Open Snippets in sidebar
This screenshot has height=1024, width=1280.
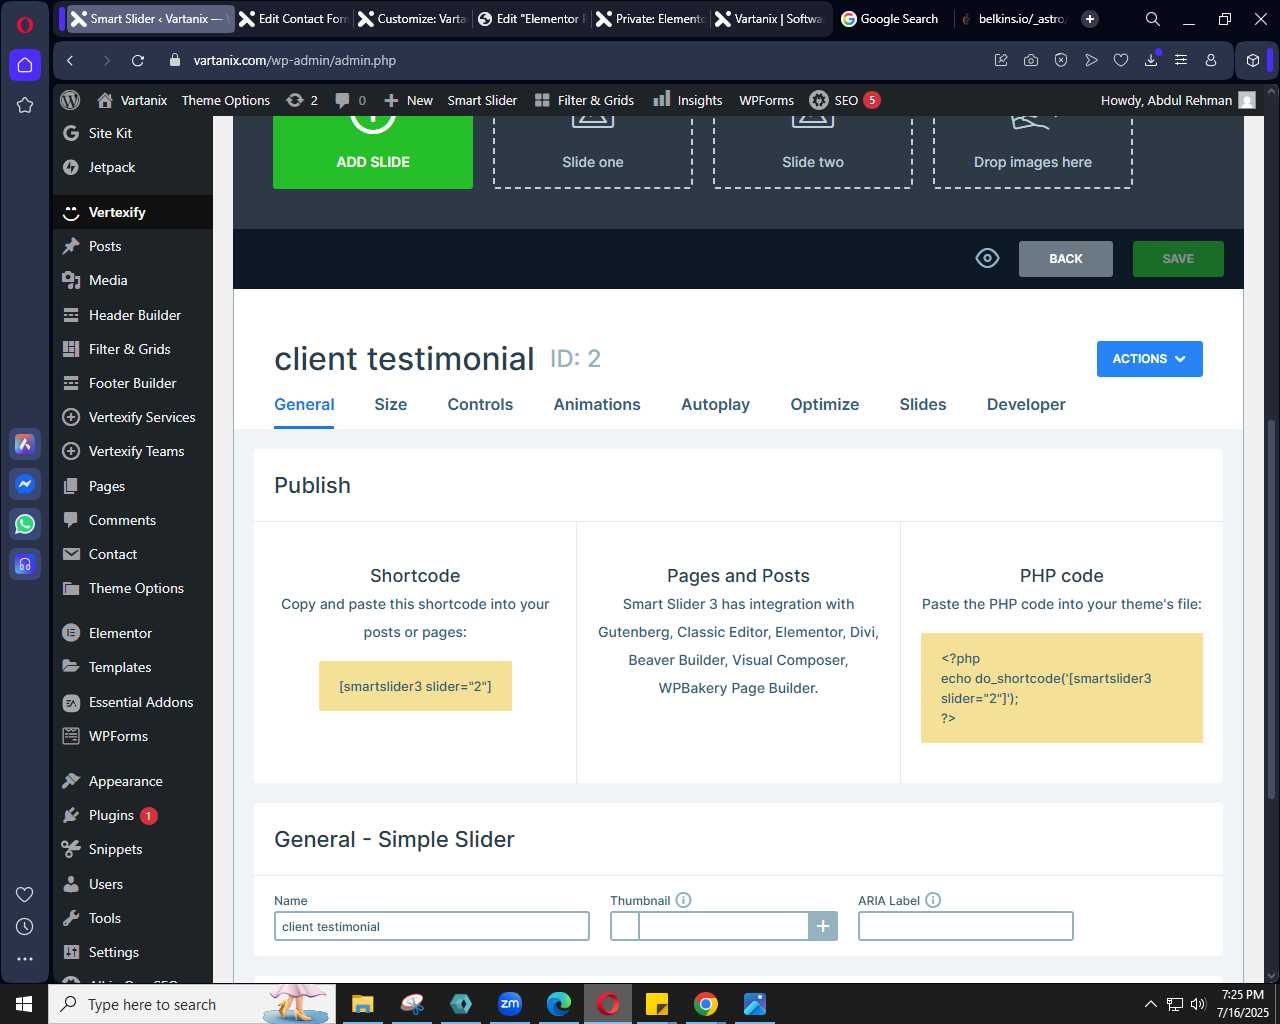tap(132, 849)
